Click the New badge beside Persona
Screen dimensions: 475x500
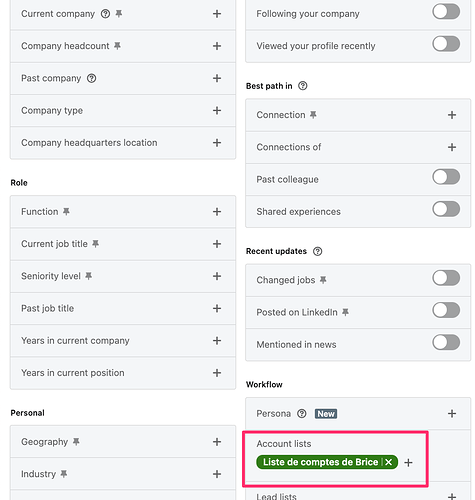click(x=326, y=414)
